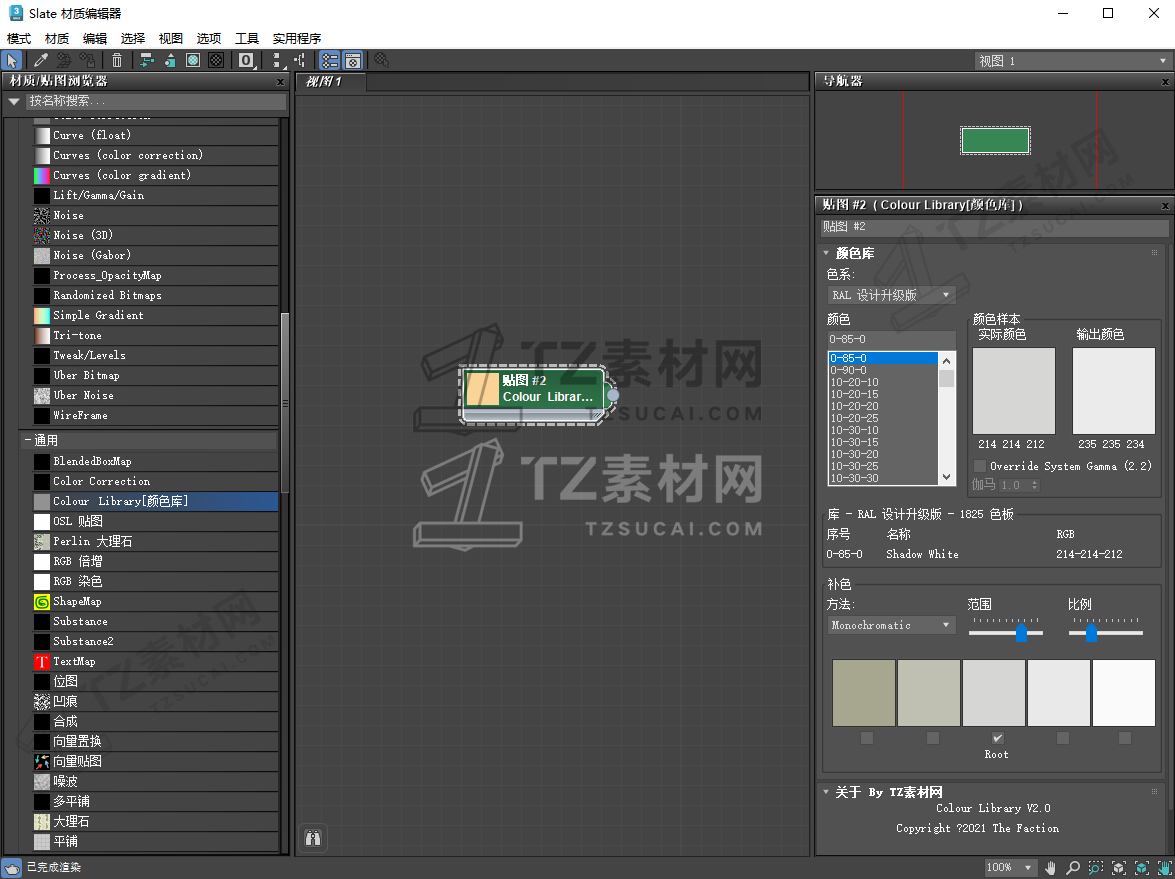The image size is (1175, 879).
Task: Click the search-by-name field in browser
Action: pos(155,101)
